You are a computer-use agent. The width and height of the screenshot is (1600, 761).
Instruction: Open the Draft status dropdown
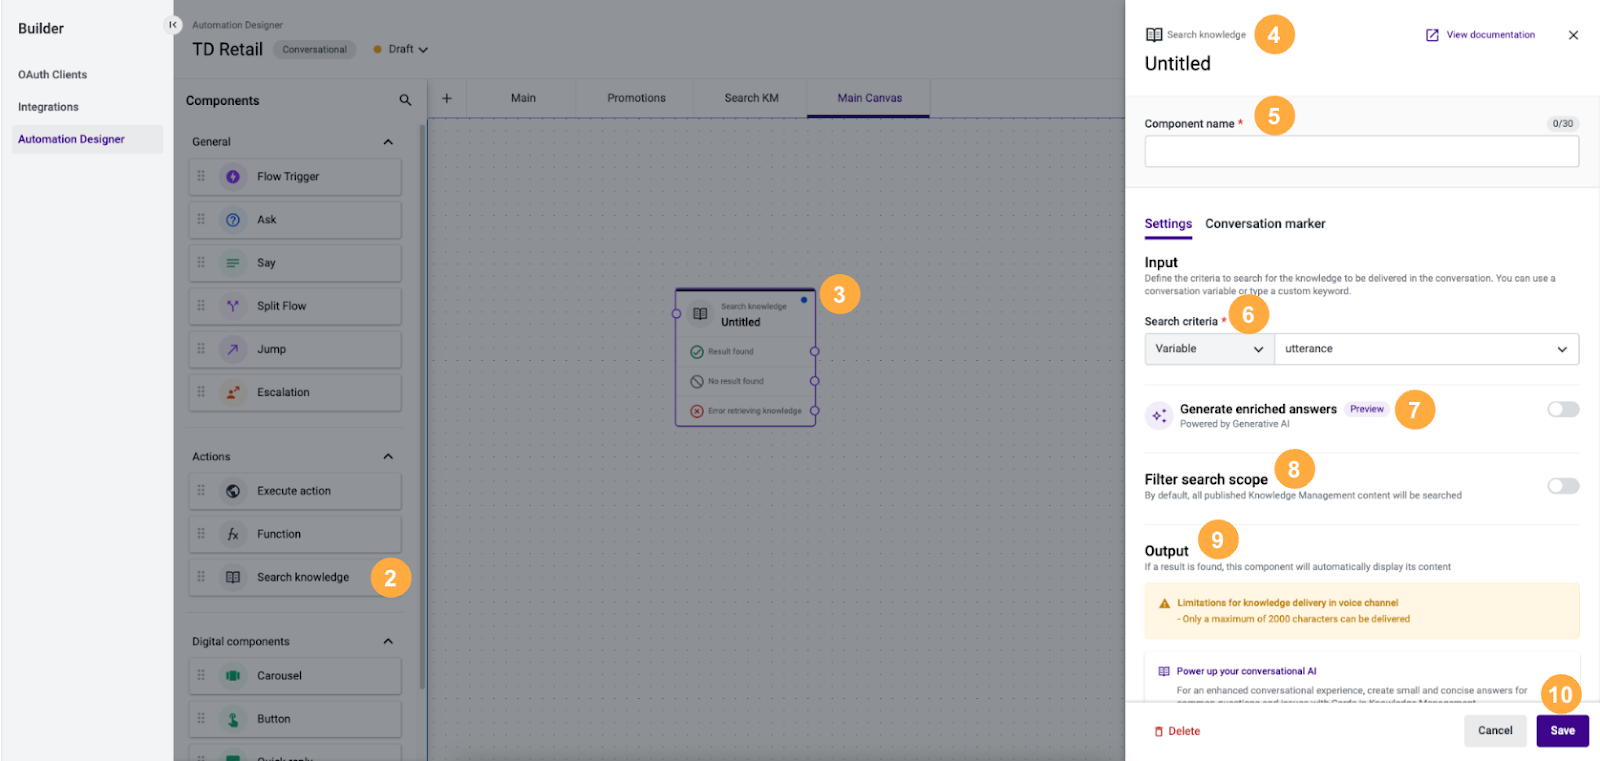pyautogui.click(x=401, y=49)
